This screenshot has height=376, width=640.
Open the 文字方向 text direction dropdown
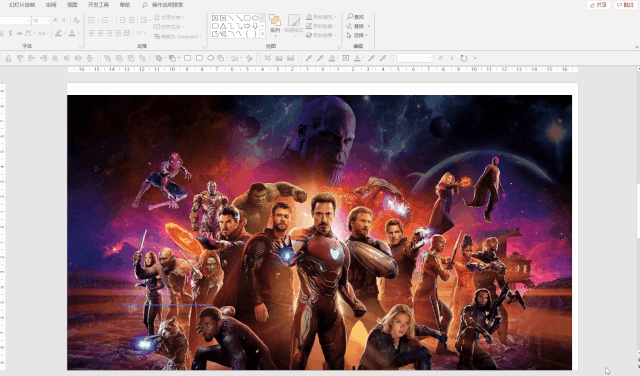pos(169,17)
